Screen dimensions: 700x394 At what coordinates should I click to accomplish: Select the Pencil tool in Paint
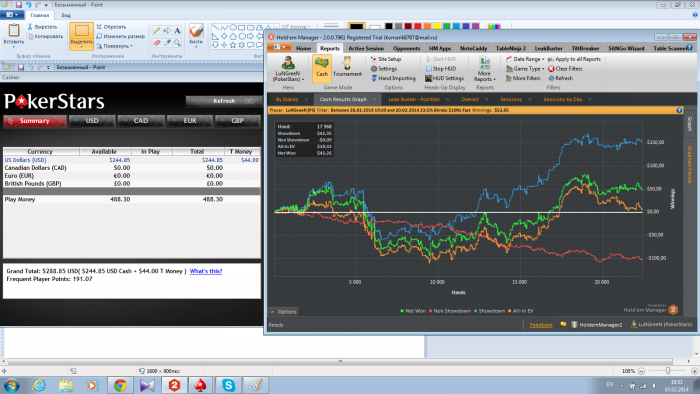click(x=156, y=30)
